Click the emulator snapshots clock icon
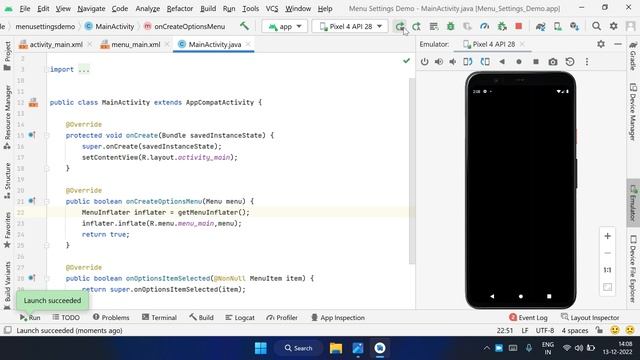640x360 pixels. (x=570, y=62)
